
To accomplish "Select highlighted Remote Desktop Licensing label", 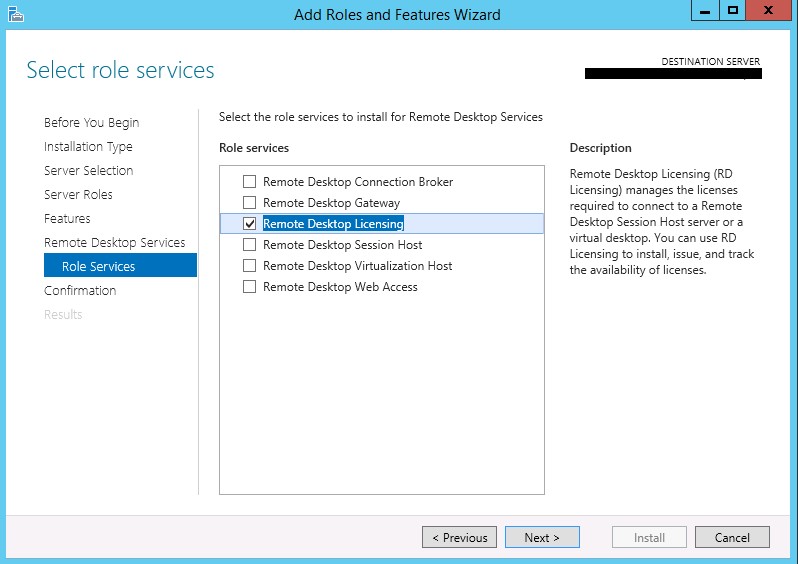I will 333,223.
